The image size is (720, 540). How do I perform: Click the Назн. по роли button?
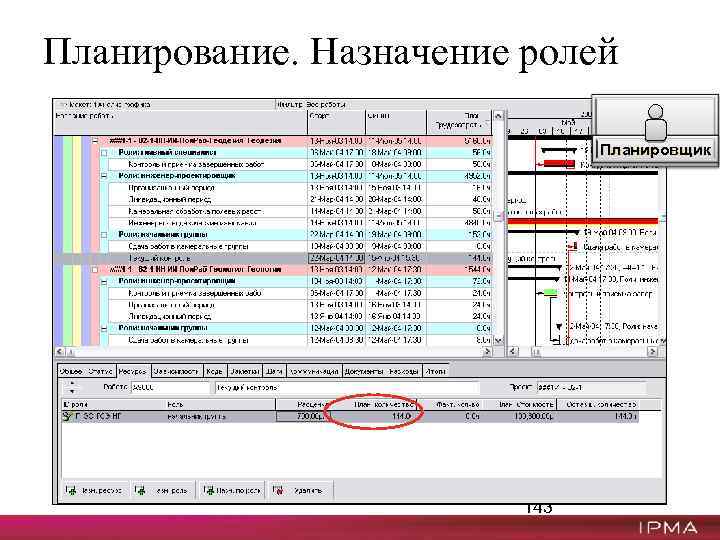click(232, 490)
